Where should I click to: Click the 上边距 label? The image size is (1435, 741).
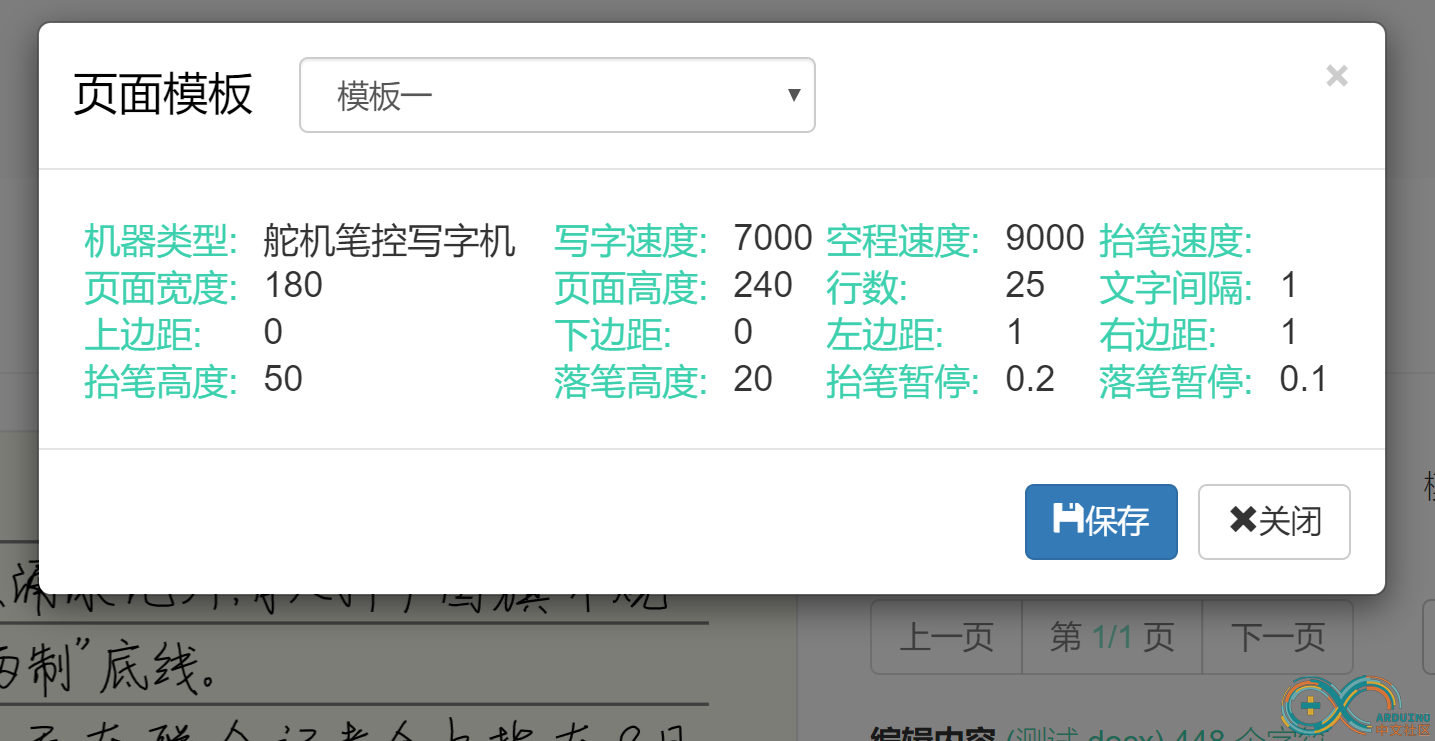143,335
